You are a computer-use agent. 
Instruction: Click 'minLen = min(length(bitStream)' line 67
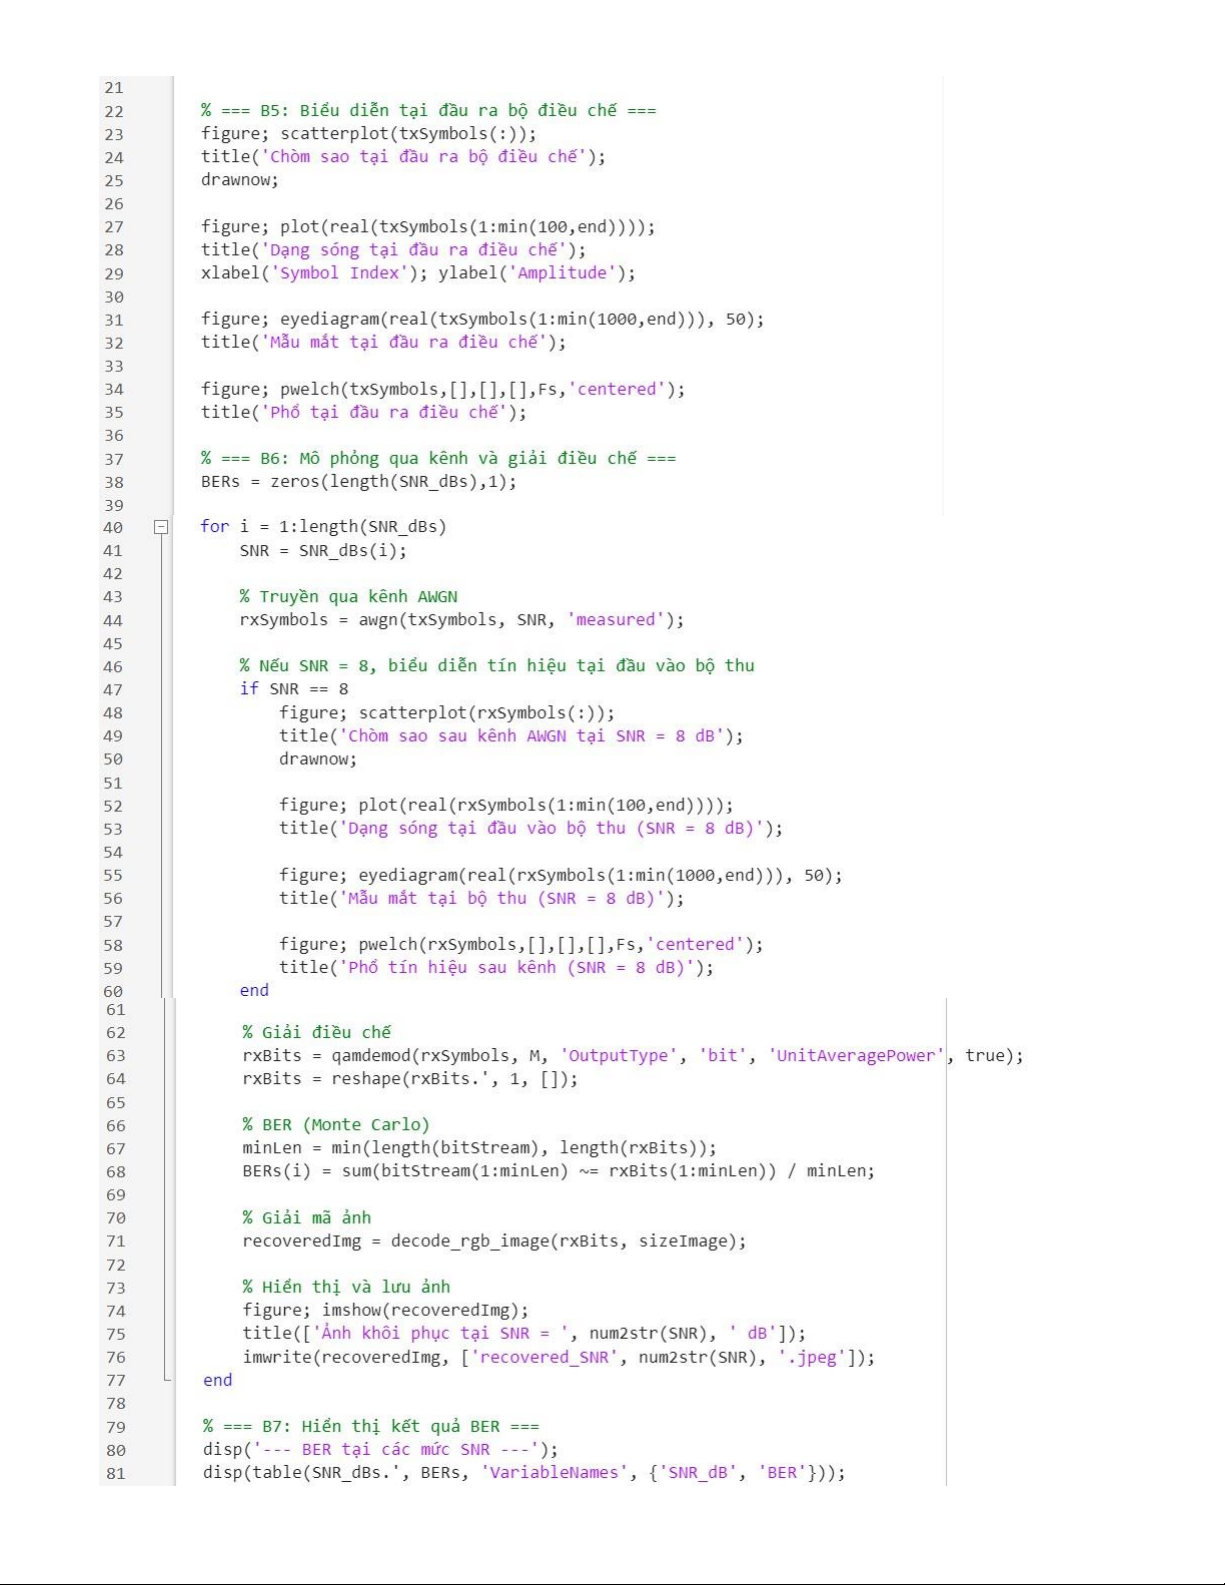[480, 1147]
